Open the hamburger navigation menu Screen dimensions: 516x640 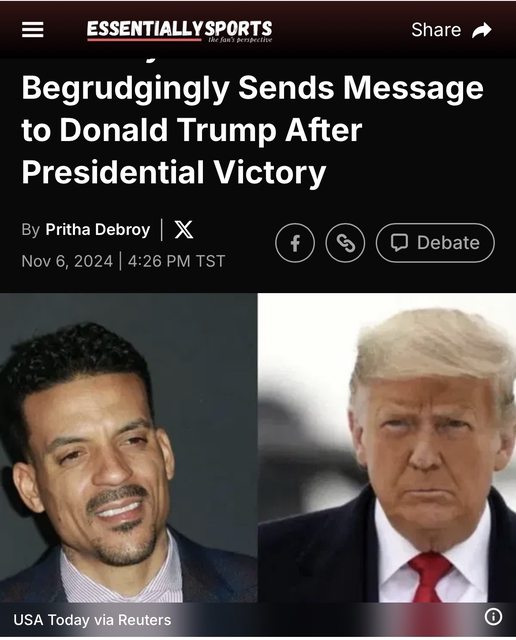33,29
